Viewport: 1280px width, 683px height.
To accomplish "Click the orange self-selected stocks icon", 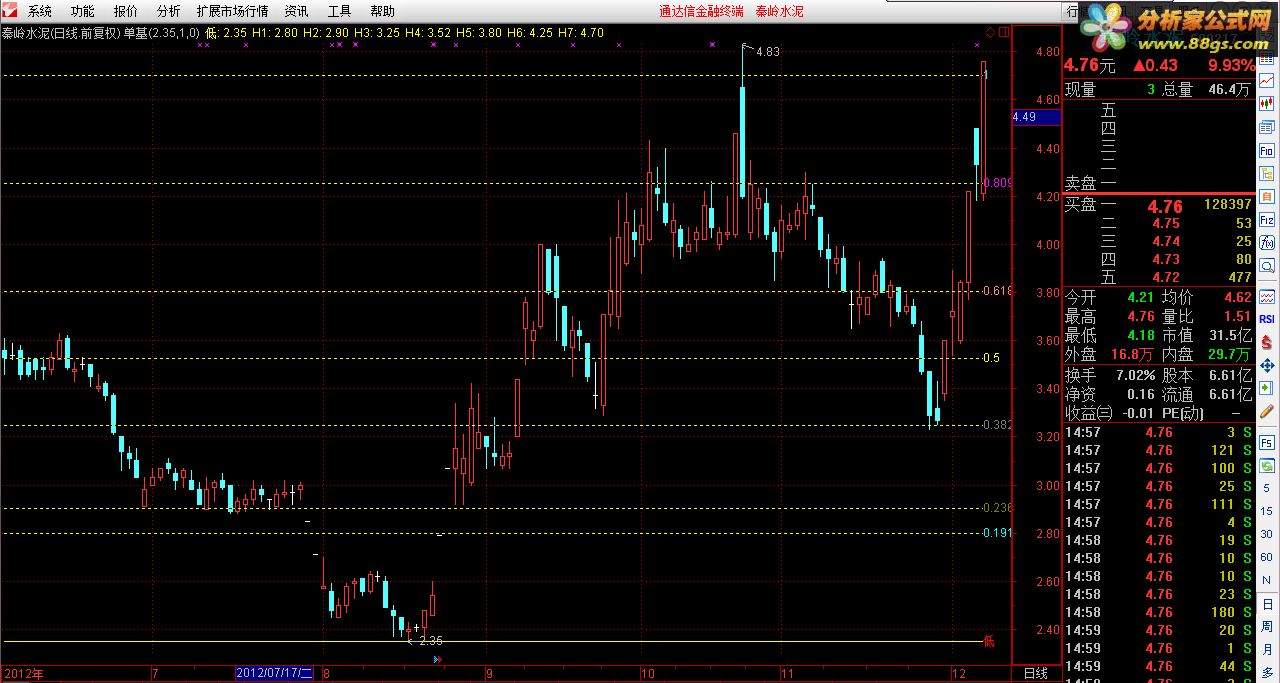I will (1267, 196).
